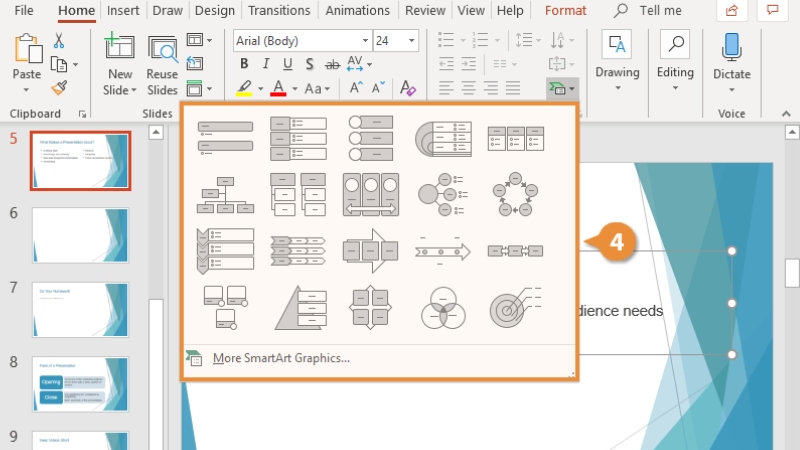Open the Change Case Aa dropdown
The height and width of the screenshot is (450, 800).
[x=317, y=89]
